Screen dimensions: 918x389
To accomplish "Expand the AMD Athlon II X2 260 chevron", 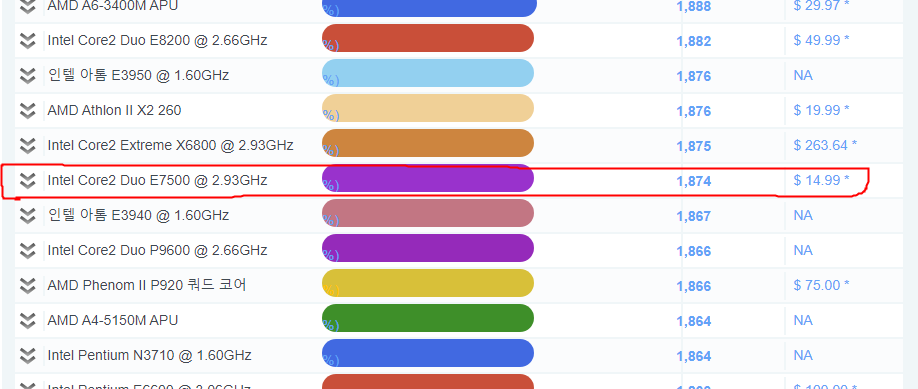I will point(28,111).
